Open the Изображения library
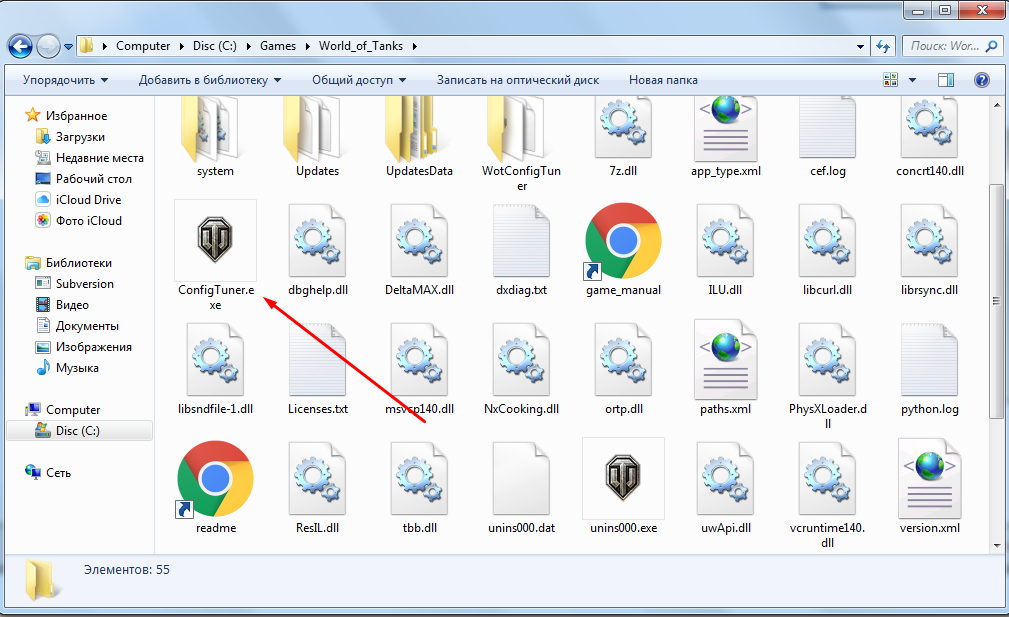Screen dimensions: 1009x617 pyautogui.click(x=84, y=347)
